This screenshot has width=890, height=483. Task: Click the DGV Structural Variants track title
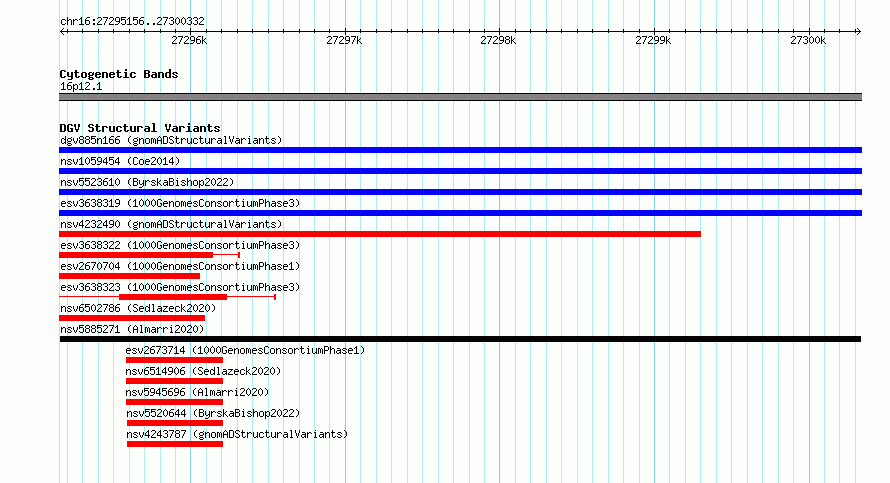pos(140,128)
